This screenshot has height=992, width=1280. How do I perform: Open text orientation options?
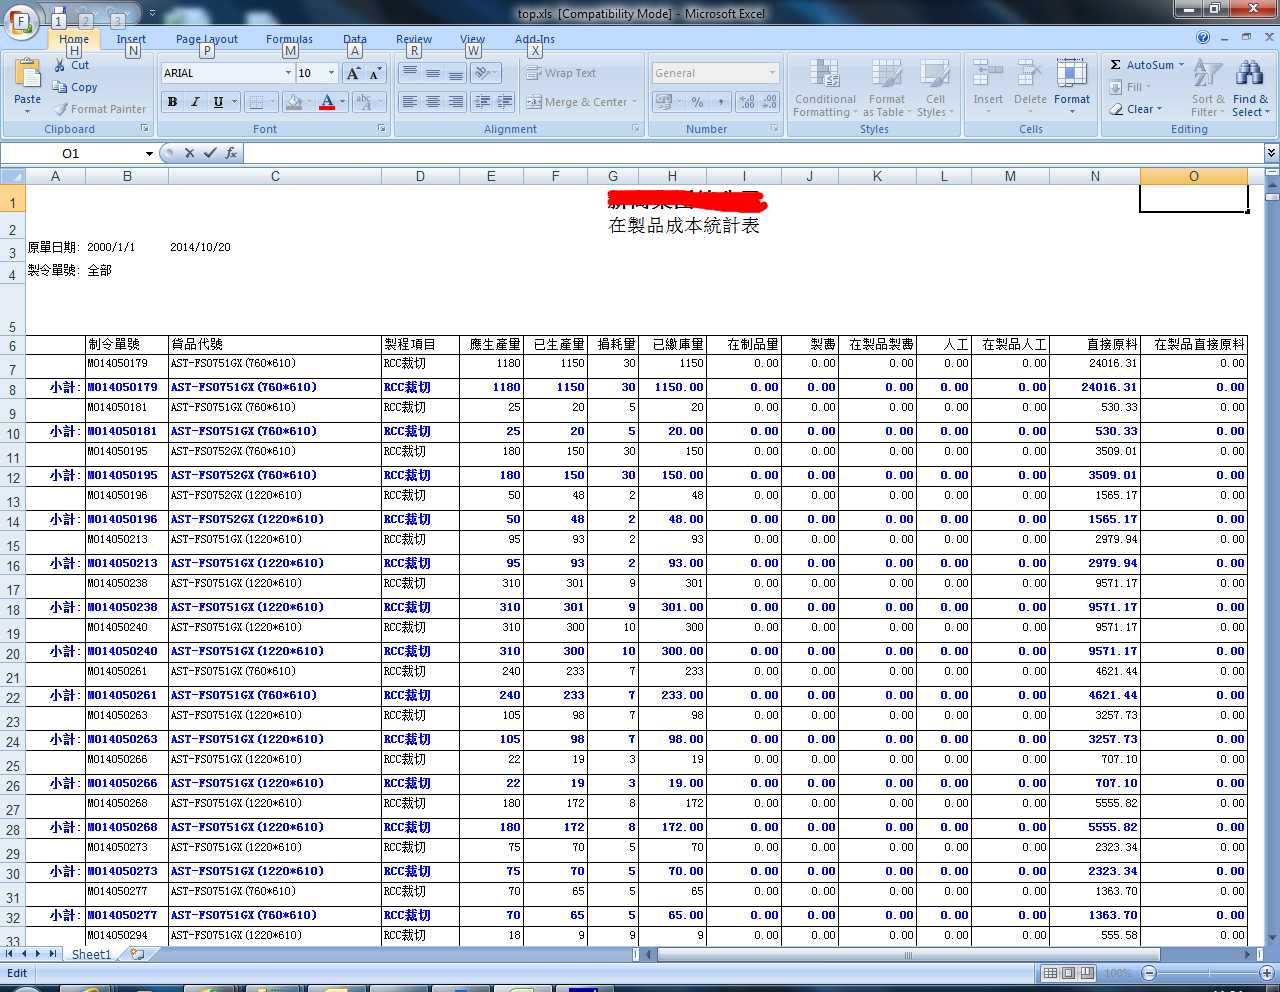[x=485, y=73]
